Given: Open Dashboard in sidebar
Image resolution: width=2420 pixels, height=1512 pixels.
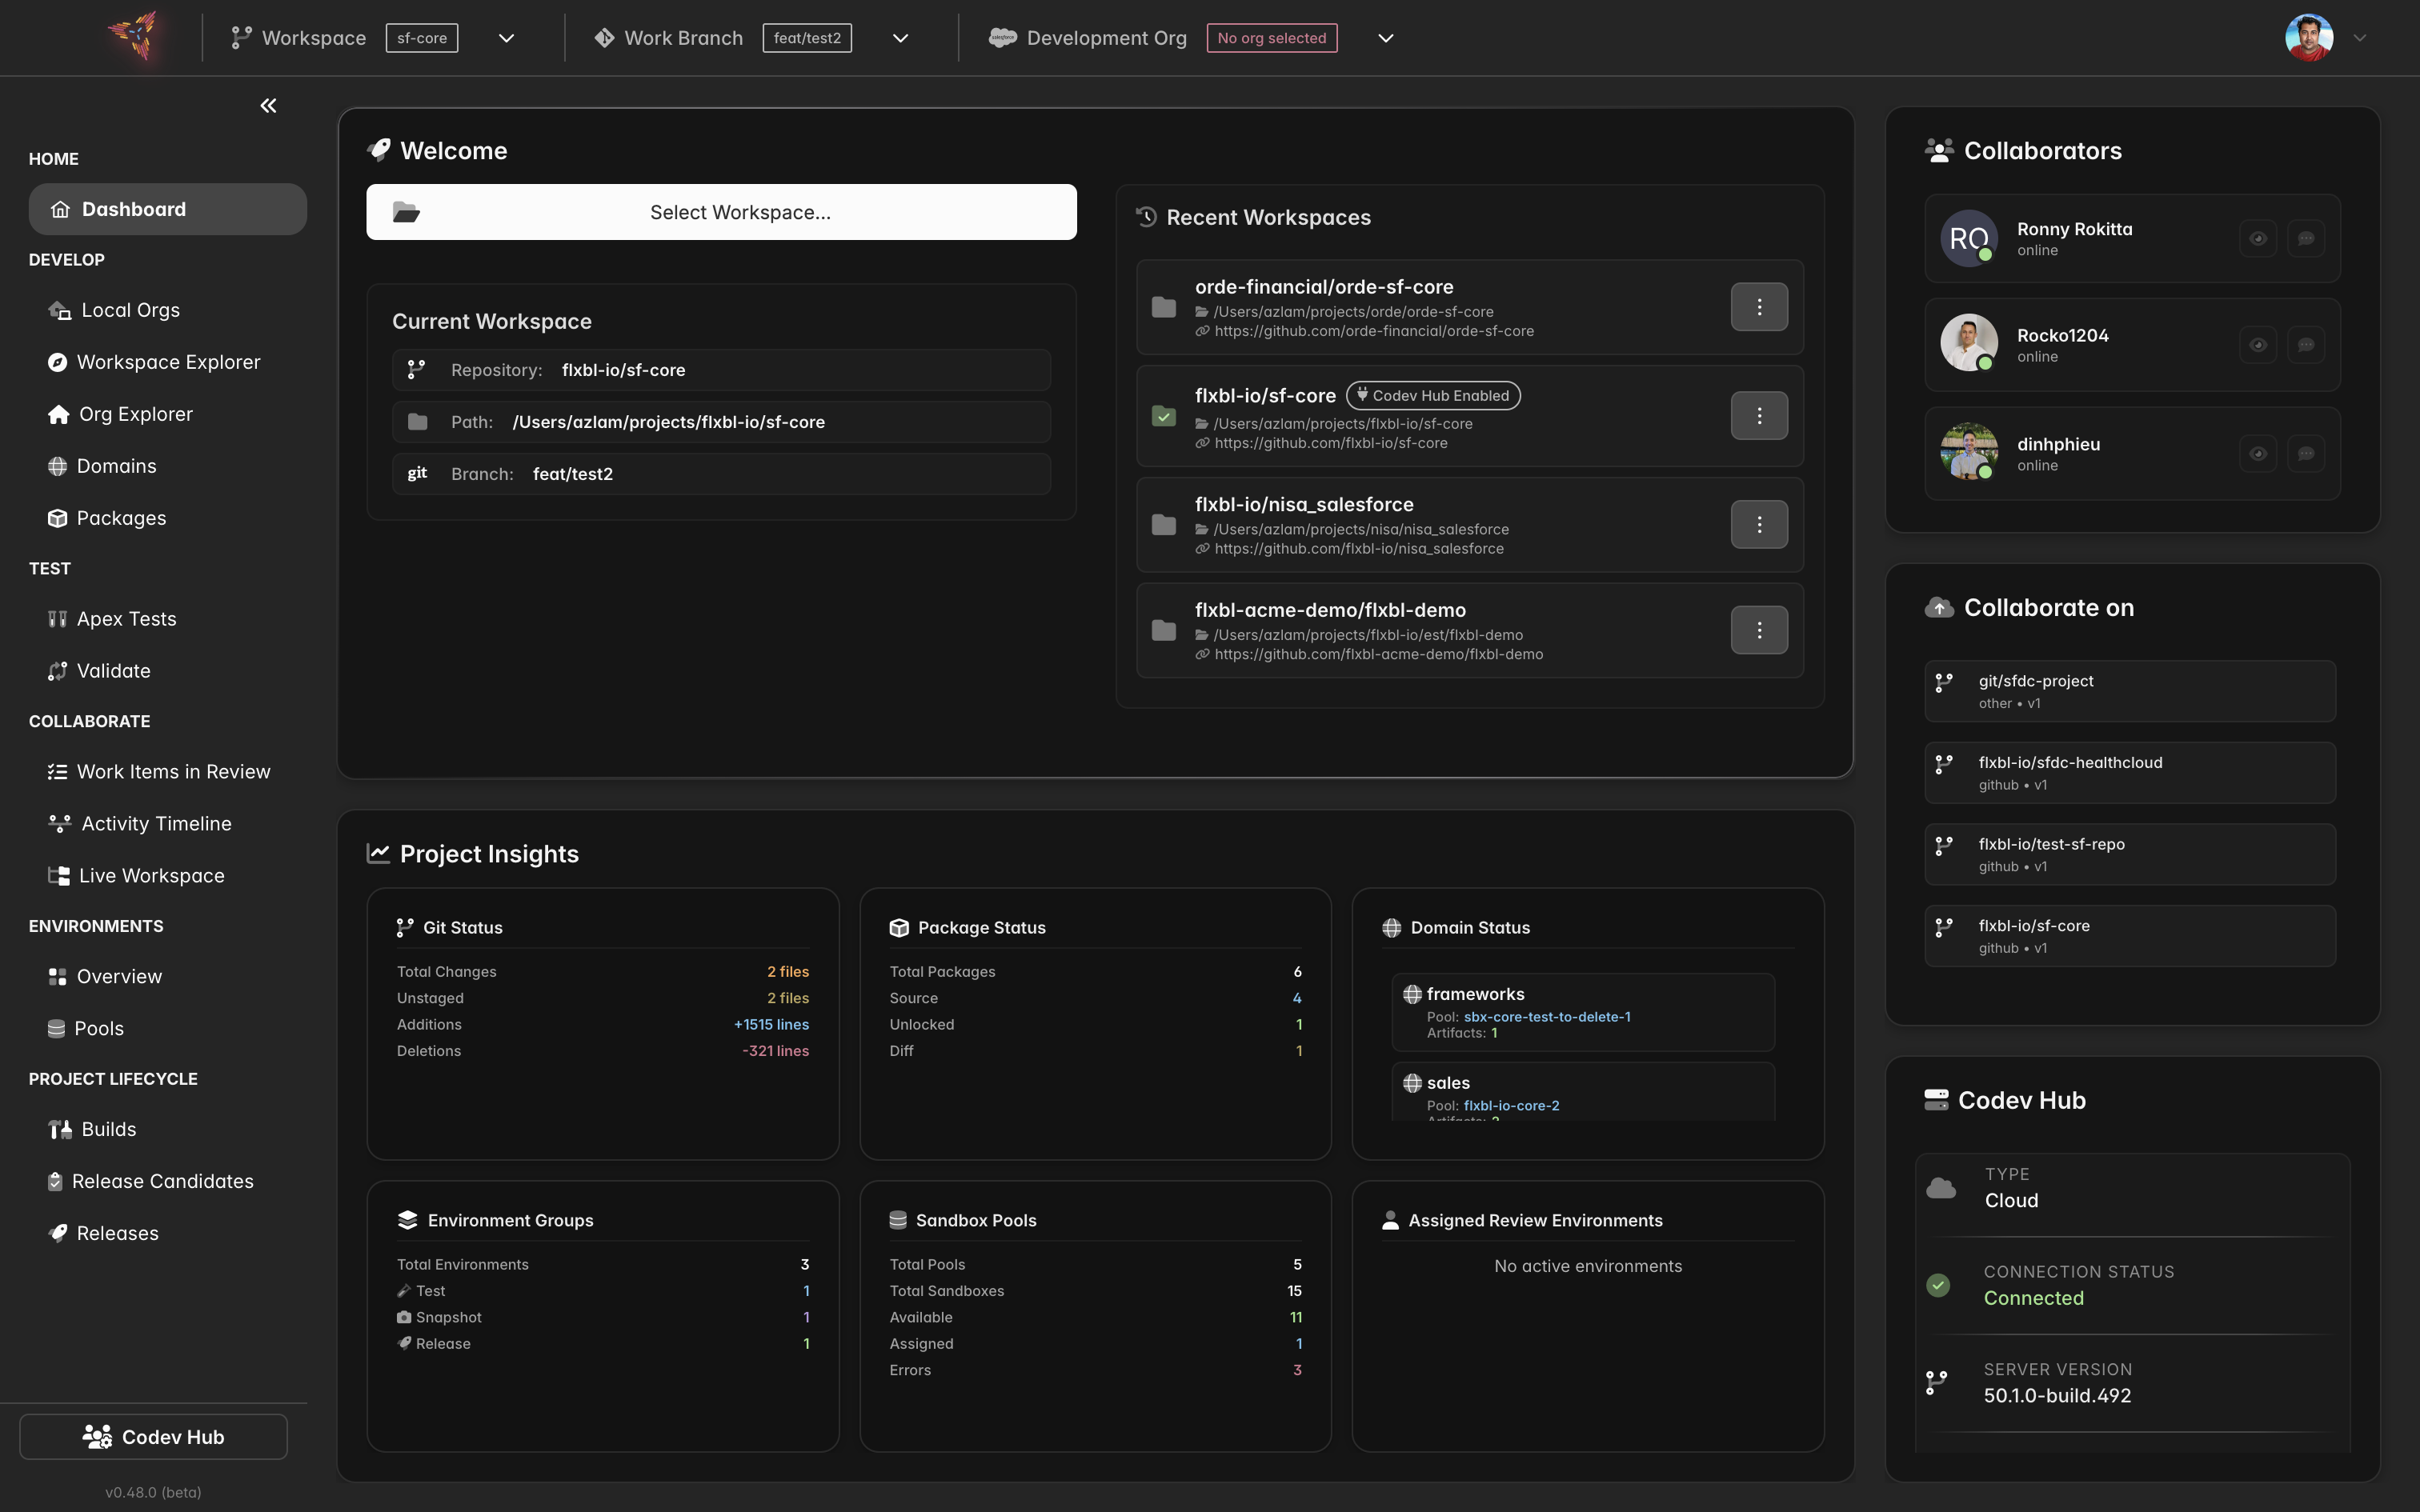Looking at the screenshot, I should click(168, 209).
